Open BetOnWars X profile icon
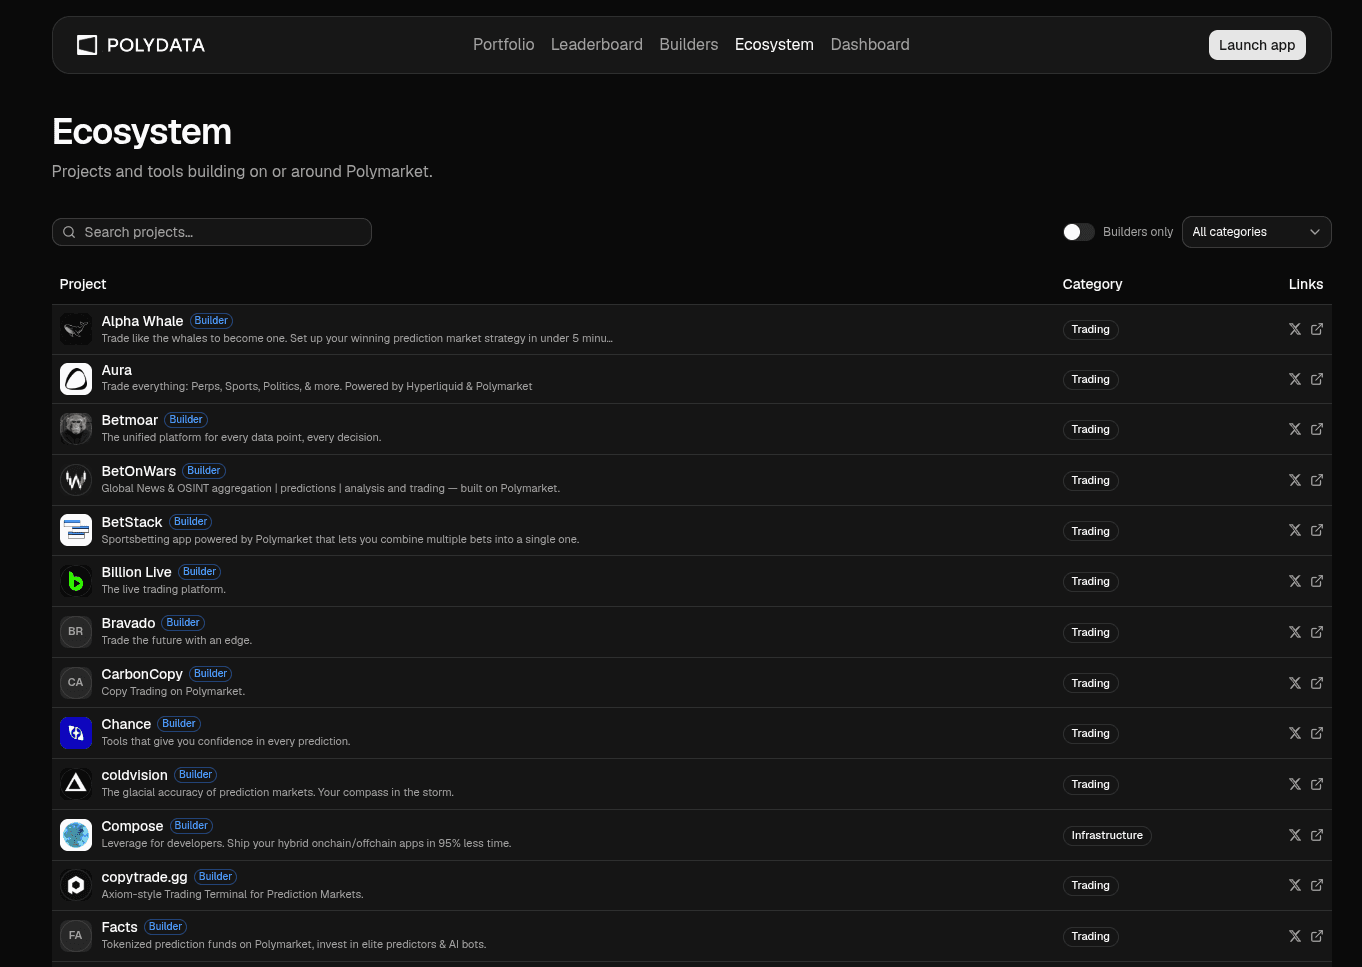Viewport: 1362px width, 967px height. (x=1295, y=480)
